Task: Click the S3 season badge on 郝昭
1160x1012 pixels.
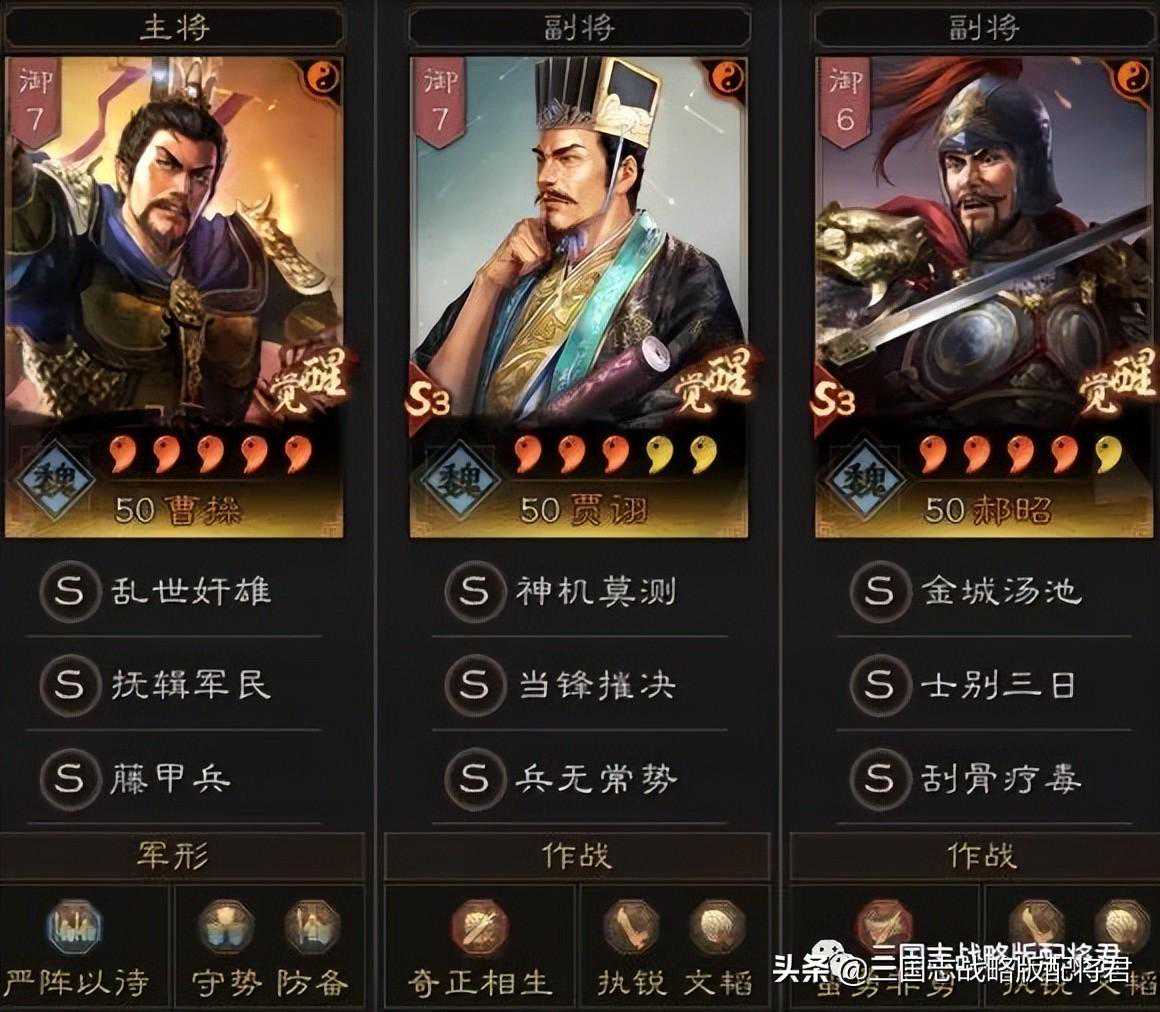Action: [x=833, y=400]
